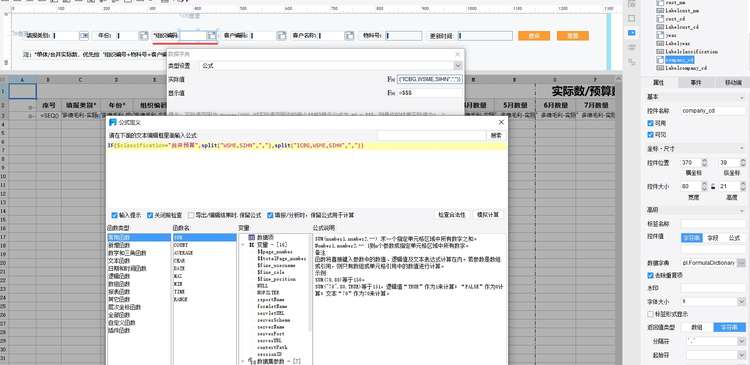This screenshot has width=750, height=365.
Task: Enable 标签形式显示 checkbox
Action: (650, 314)
